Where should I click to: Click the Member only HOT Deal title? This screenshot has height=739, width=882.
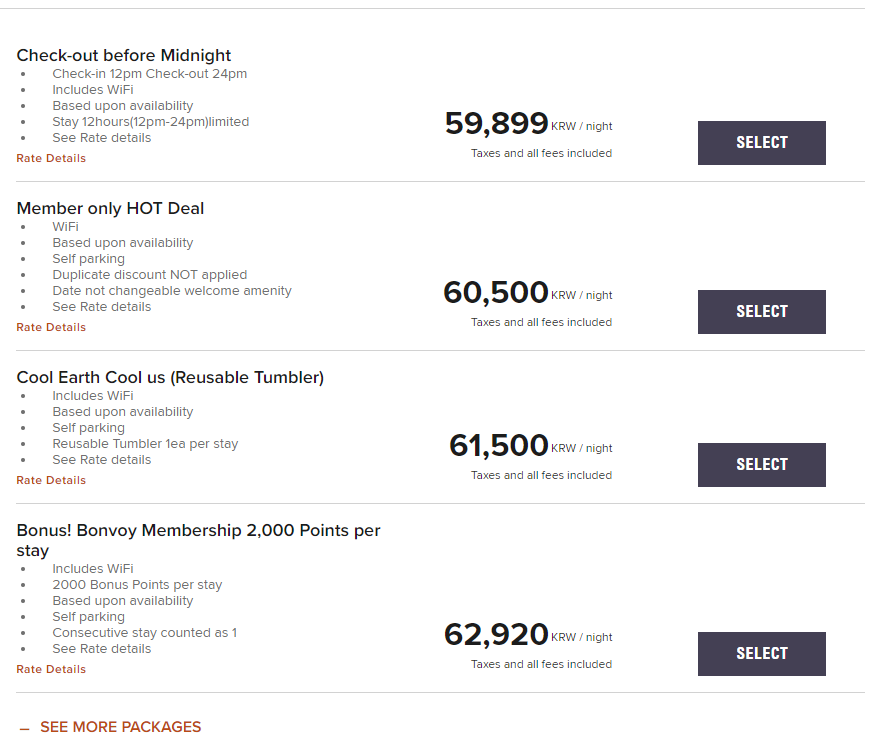(x=110, y=209)
